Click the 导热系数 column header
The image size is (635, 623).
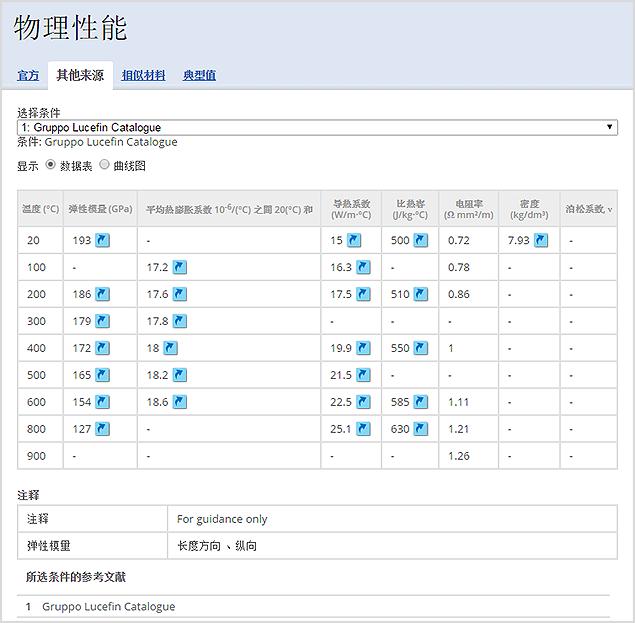pos(351,209)
